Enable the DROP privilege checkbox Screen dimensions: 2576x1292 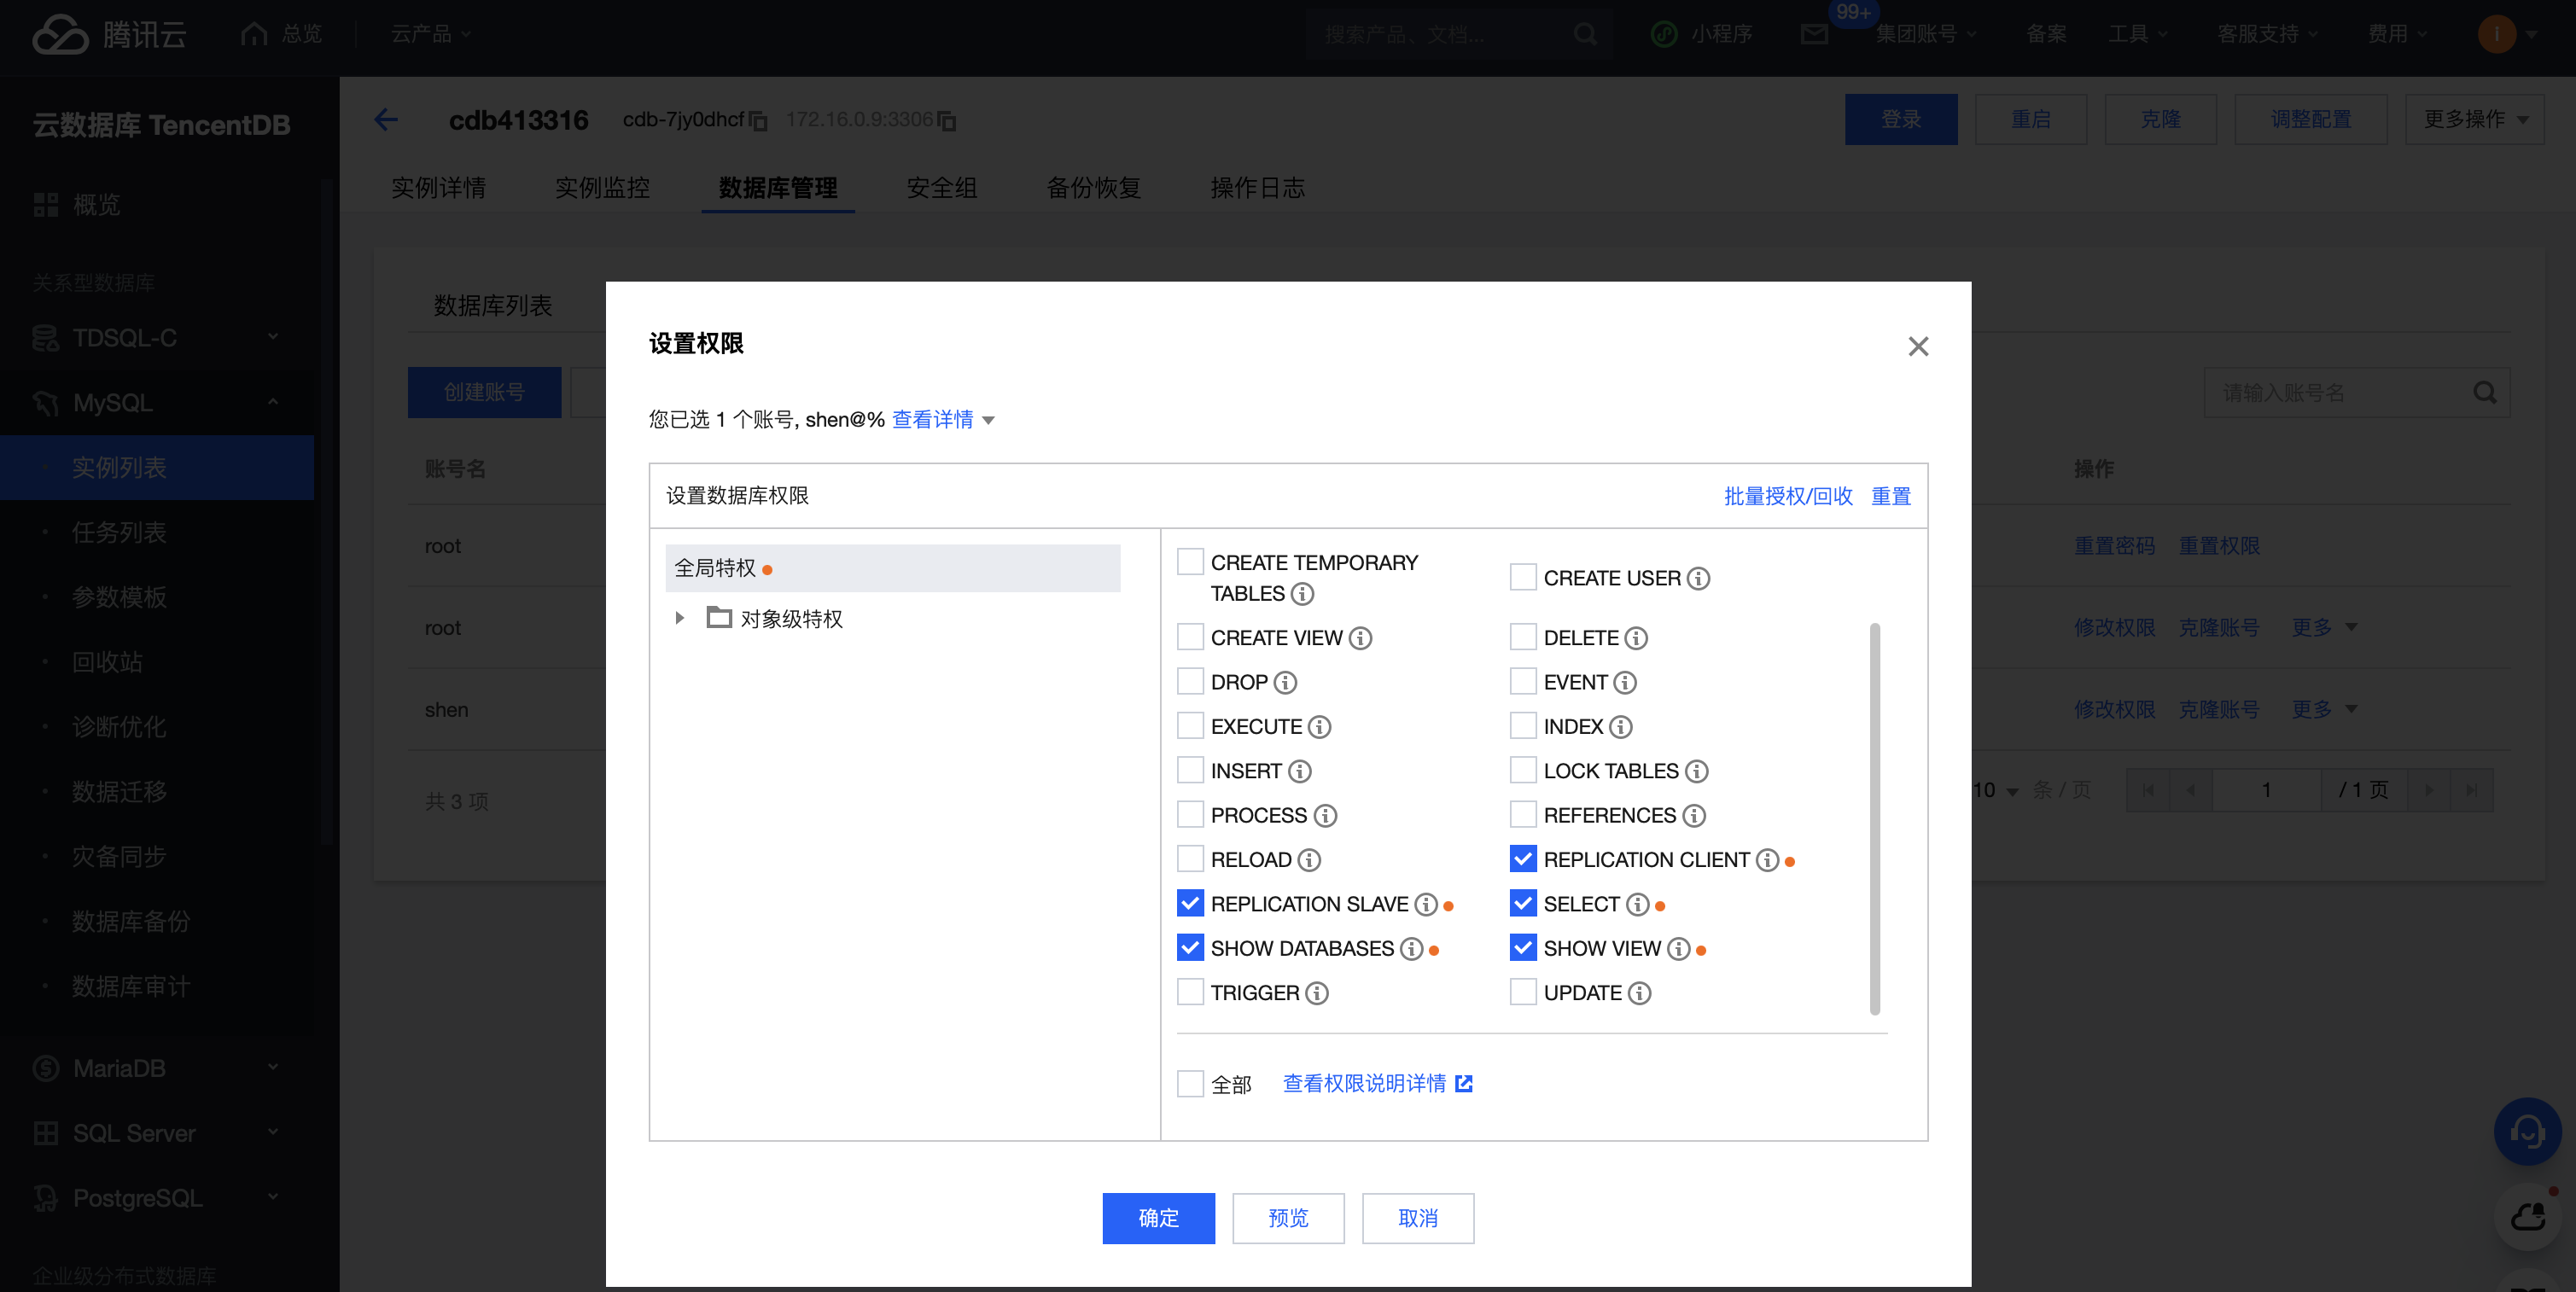pyautogui.click(x=1190, y=682)
